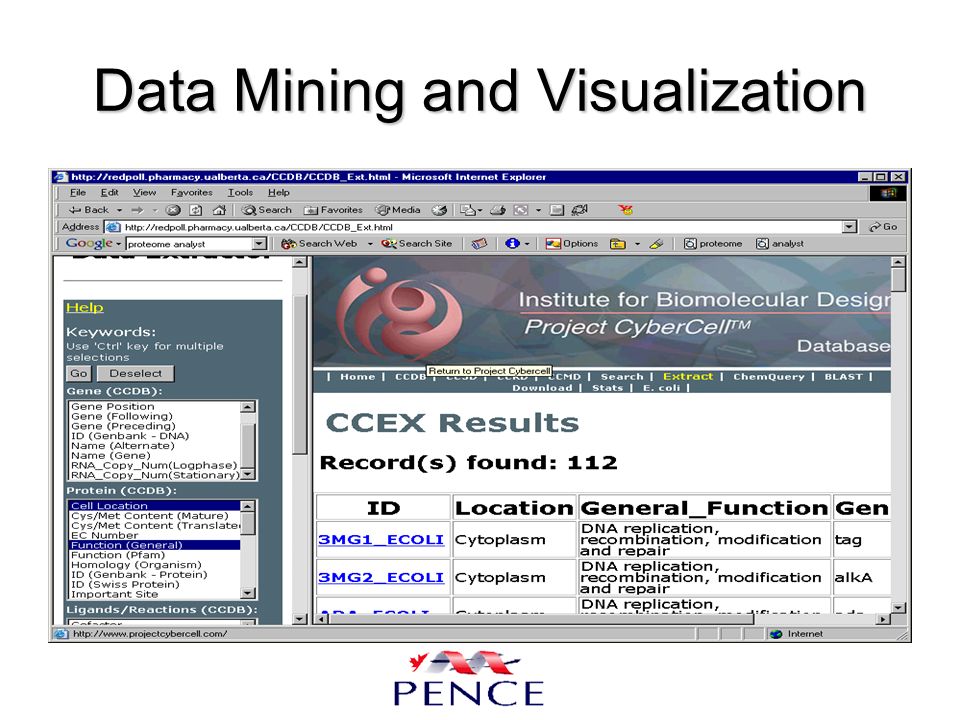The height and width of the screenshot is (720, 960).
Task: Click the results frame horizontal scrollbar thumb
Action: pyautogui.click(x=541, y=619)
